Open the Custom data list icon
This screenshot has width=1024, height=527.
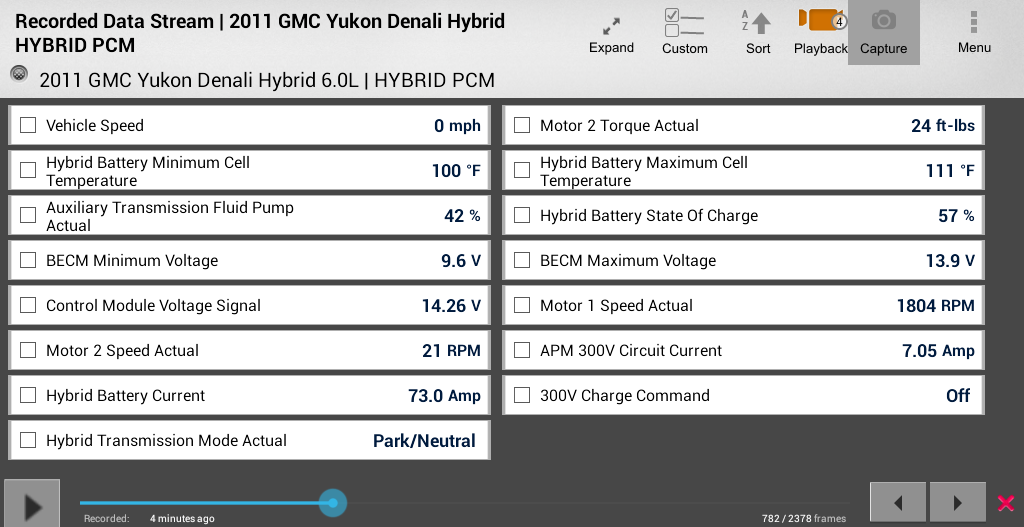point(684,22)
